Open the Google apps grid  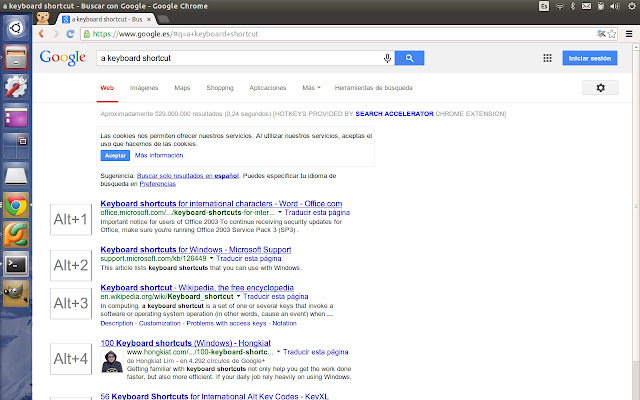tap(547, 58)
